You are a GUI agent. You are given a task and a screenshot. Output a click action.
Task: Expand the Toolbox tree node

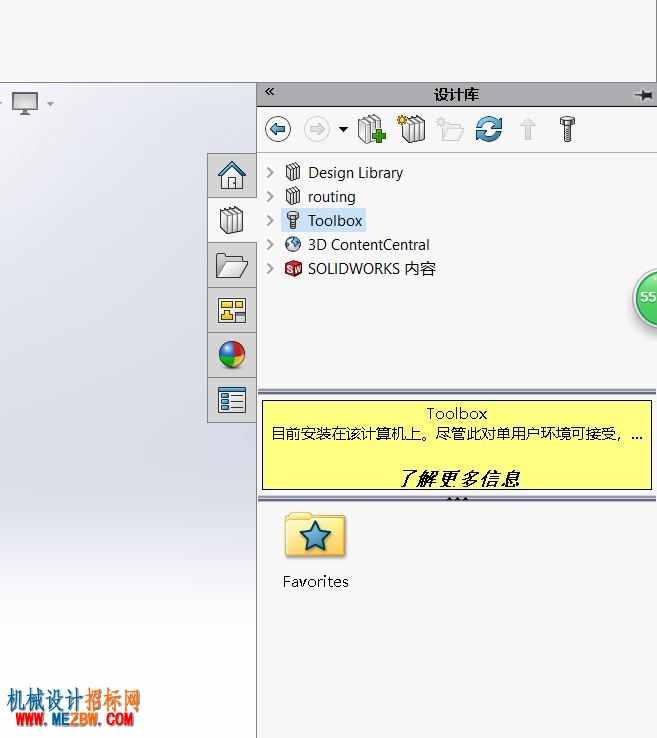[x=270, y=220]
